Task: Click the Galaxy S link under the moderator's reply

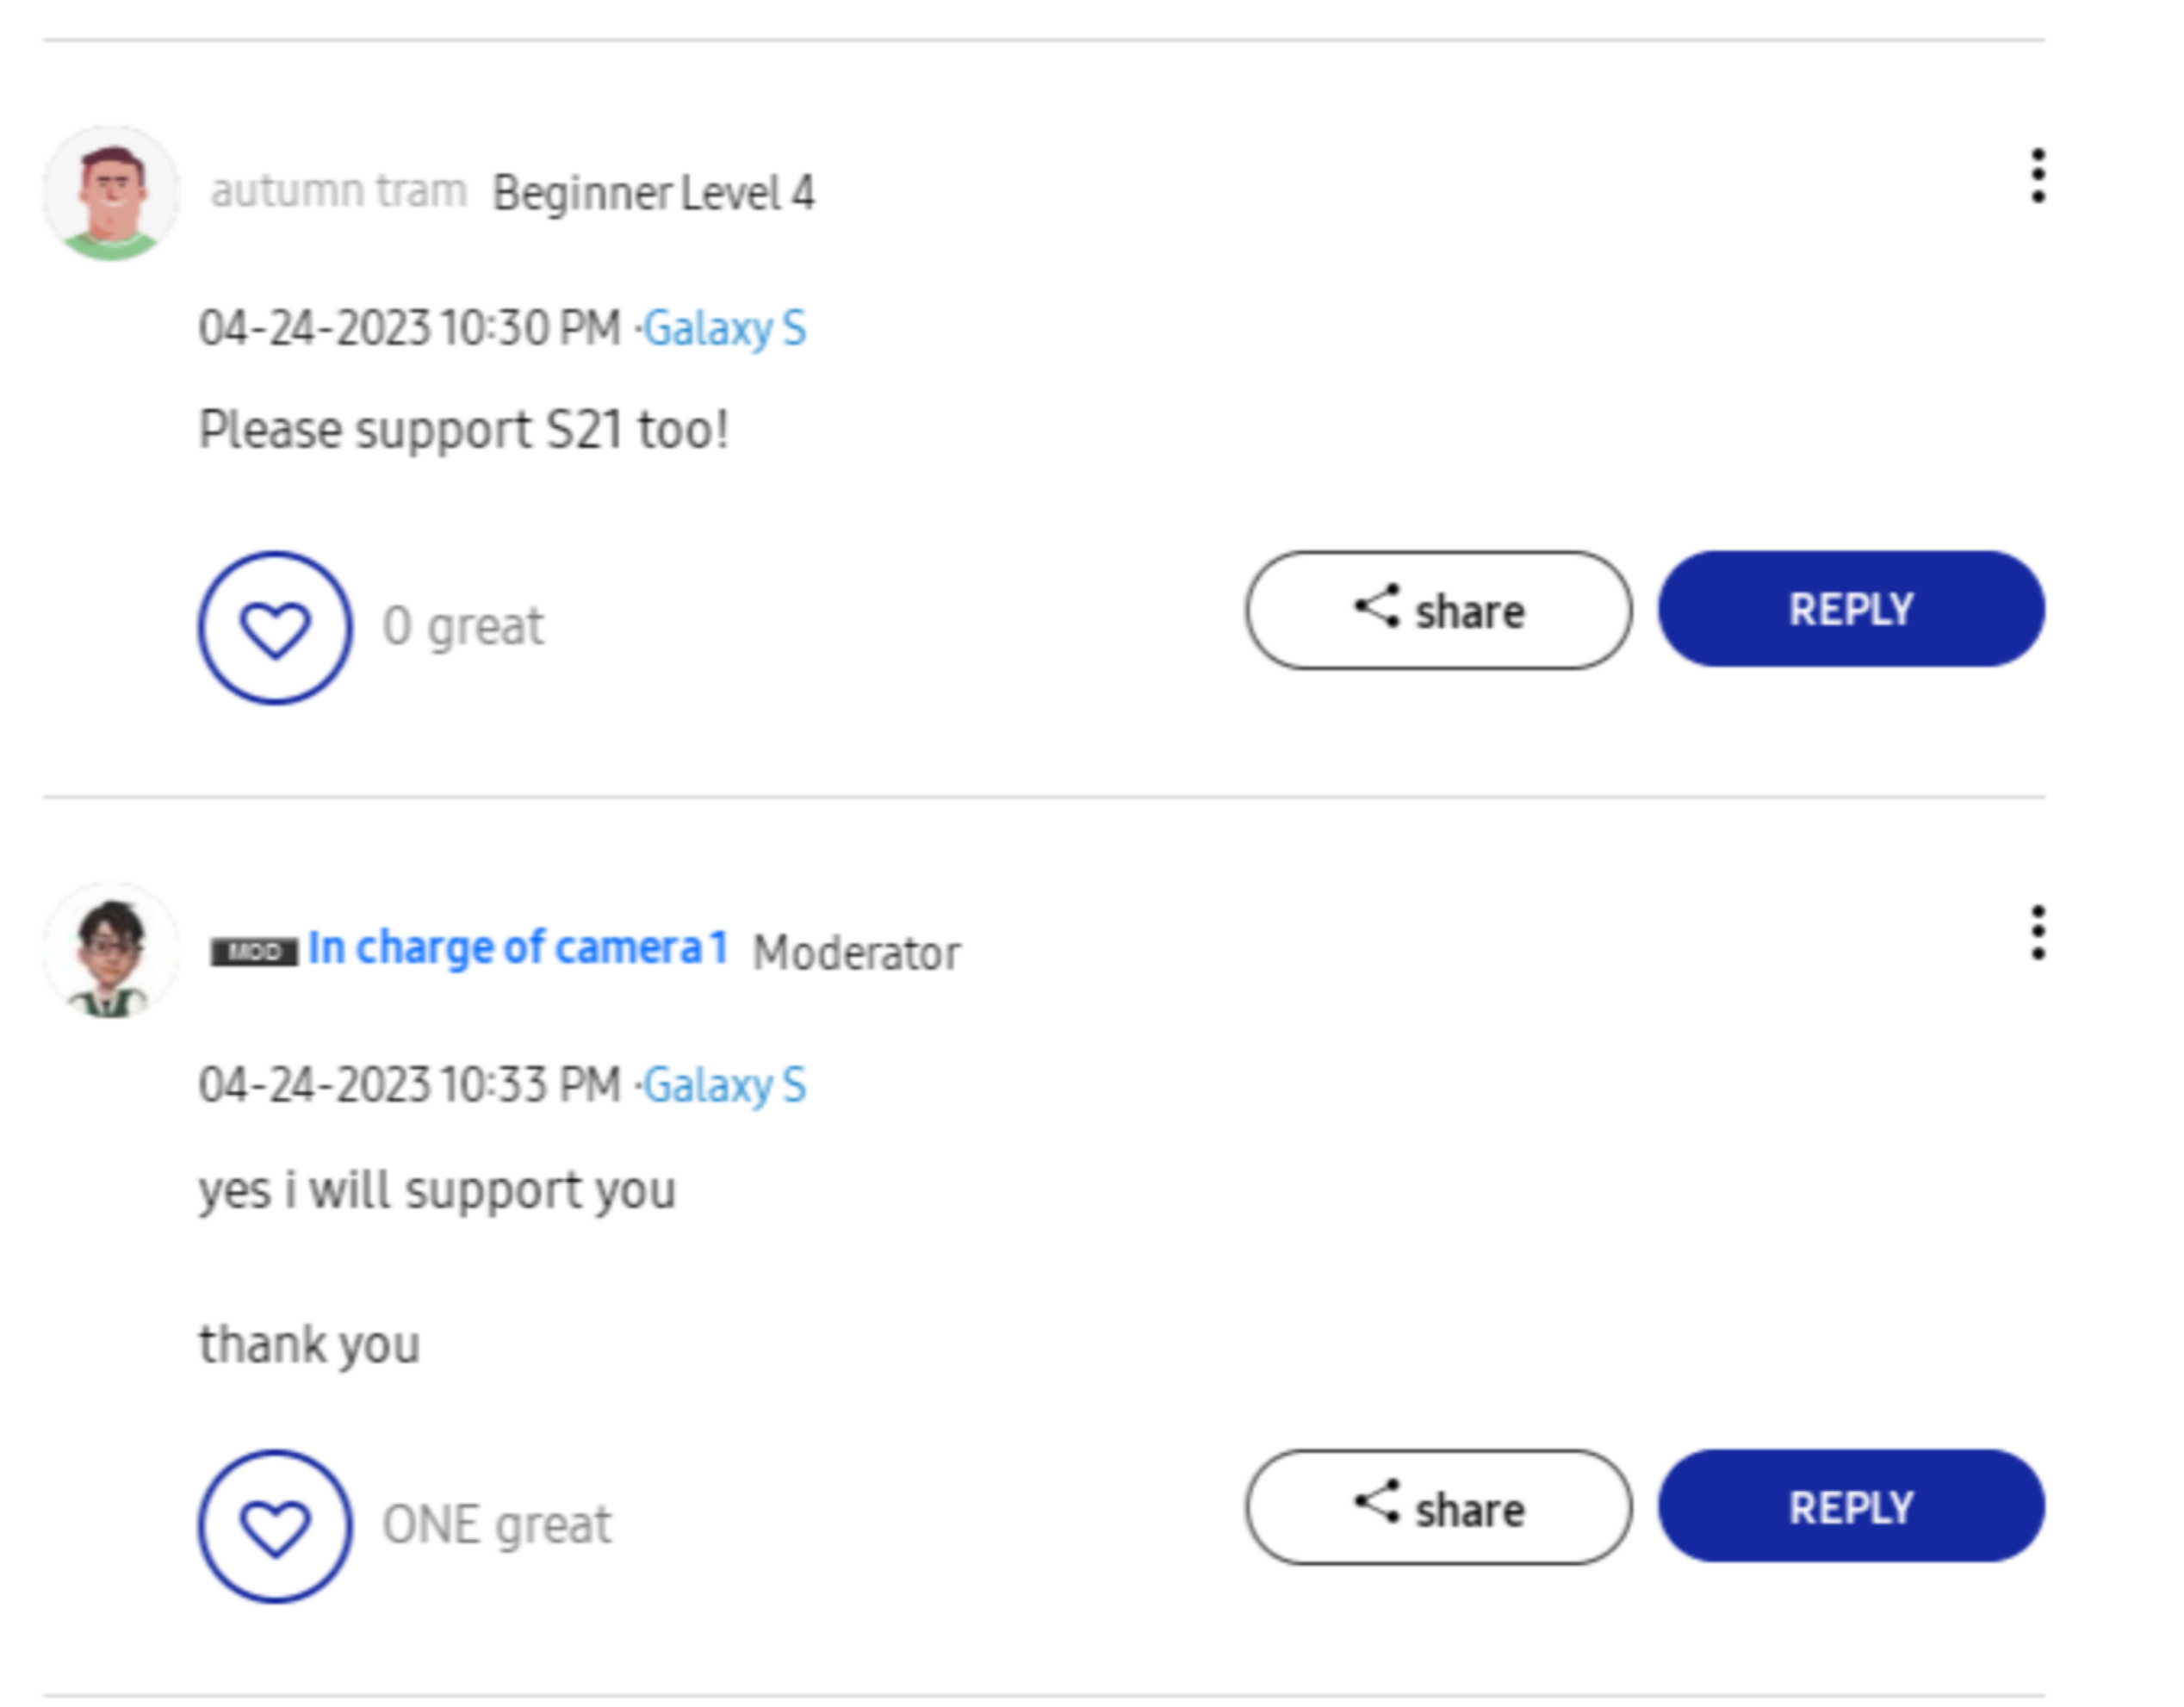Action: 724,1086
